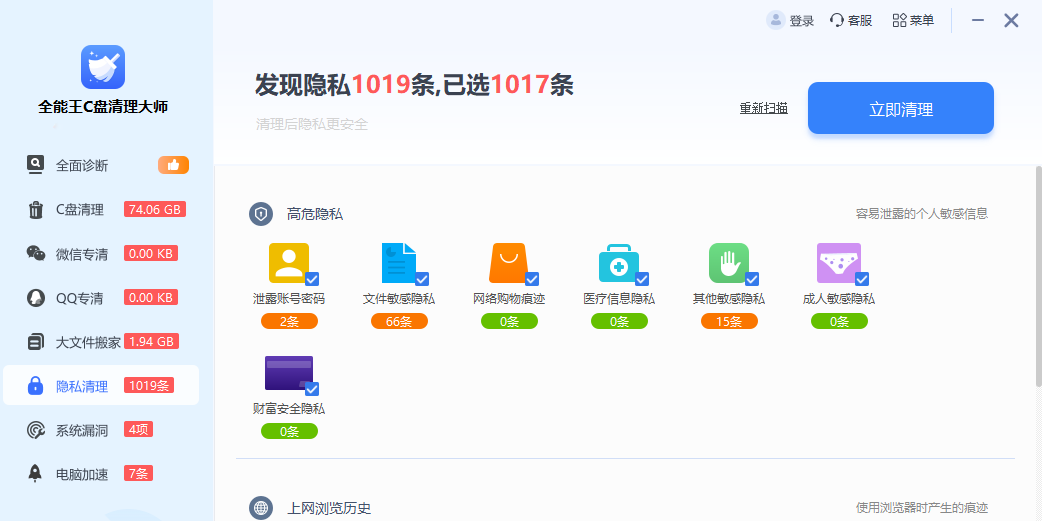Click the 重新扫描 link
The width and height of the screenshot is (1042, 521).
(763, 108)
